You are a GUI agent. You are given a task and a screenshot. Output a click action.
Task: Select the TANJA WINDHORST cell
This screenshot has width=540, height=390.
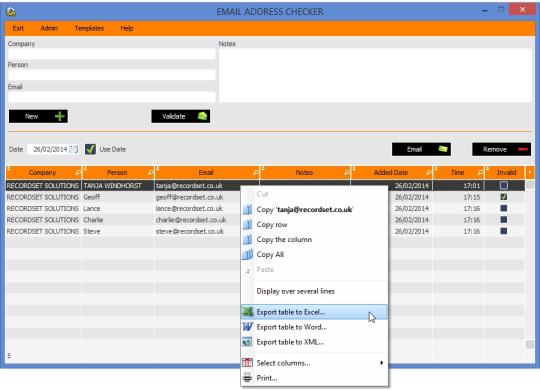coord(118,186)
